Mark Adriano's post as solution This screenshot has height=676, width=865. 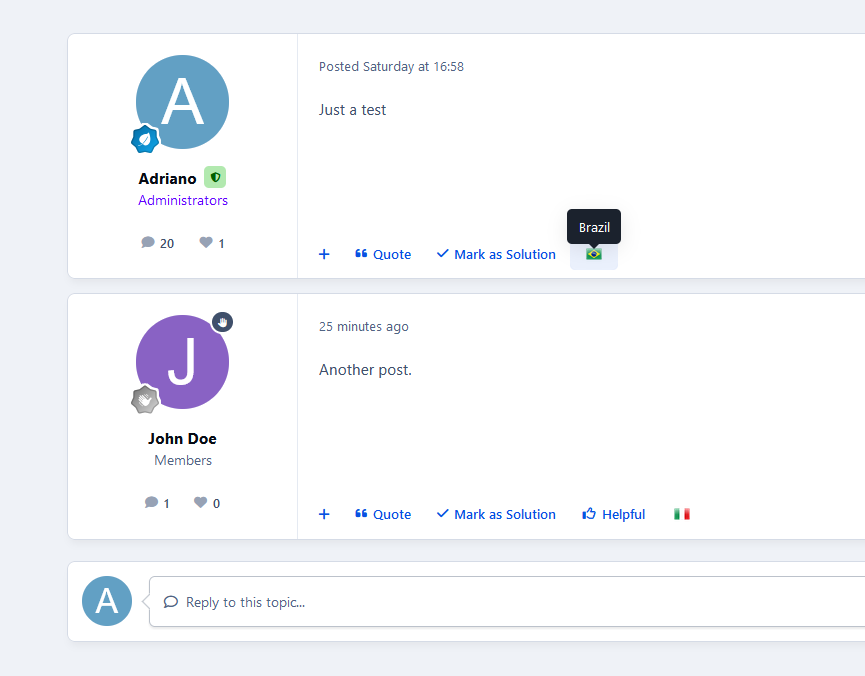click(496, 254)
